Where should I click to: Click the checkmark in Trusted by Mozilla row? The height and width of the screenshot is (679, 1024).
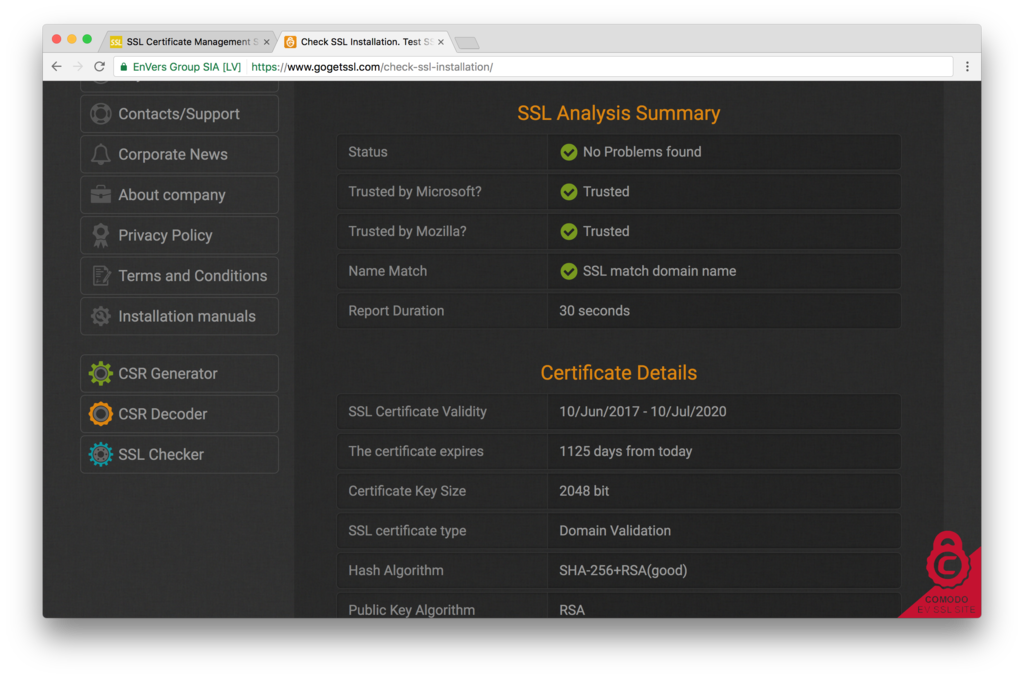coord(569,232)
